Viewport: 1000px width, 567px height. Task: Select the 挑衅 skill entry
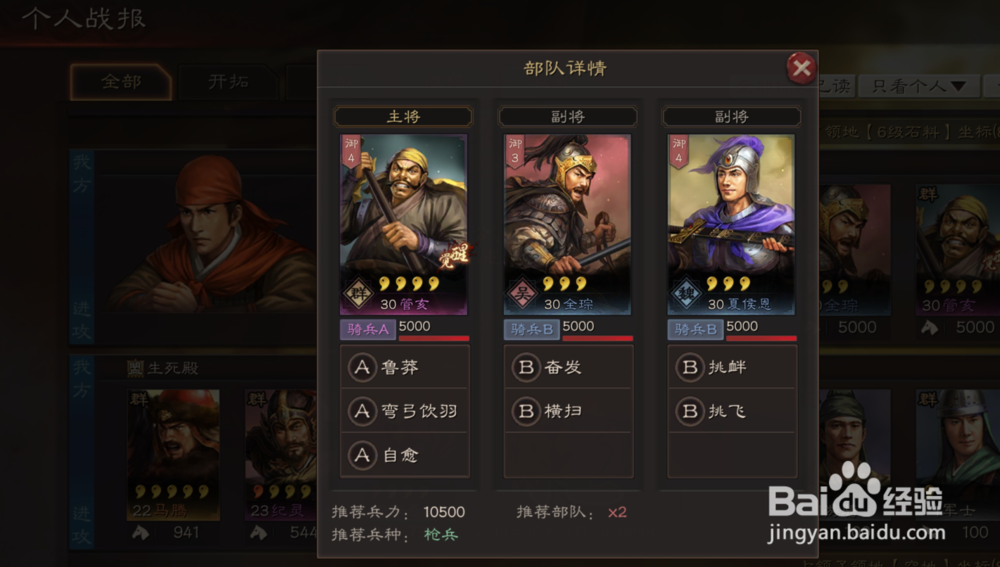coord(732,367)
